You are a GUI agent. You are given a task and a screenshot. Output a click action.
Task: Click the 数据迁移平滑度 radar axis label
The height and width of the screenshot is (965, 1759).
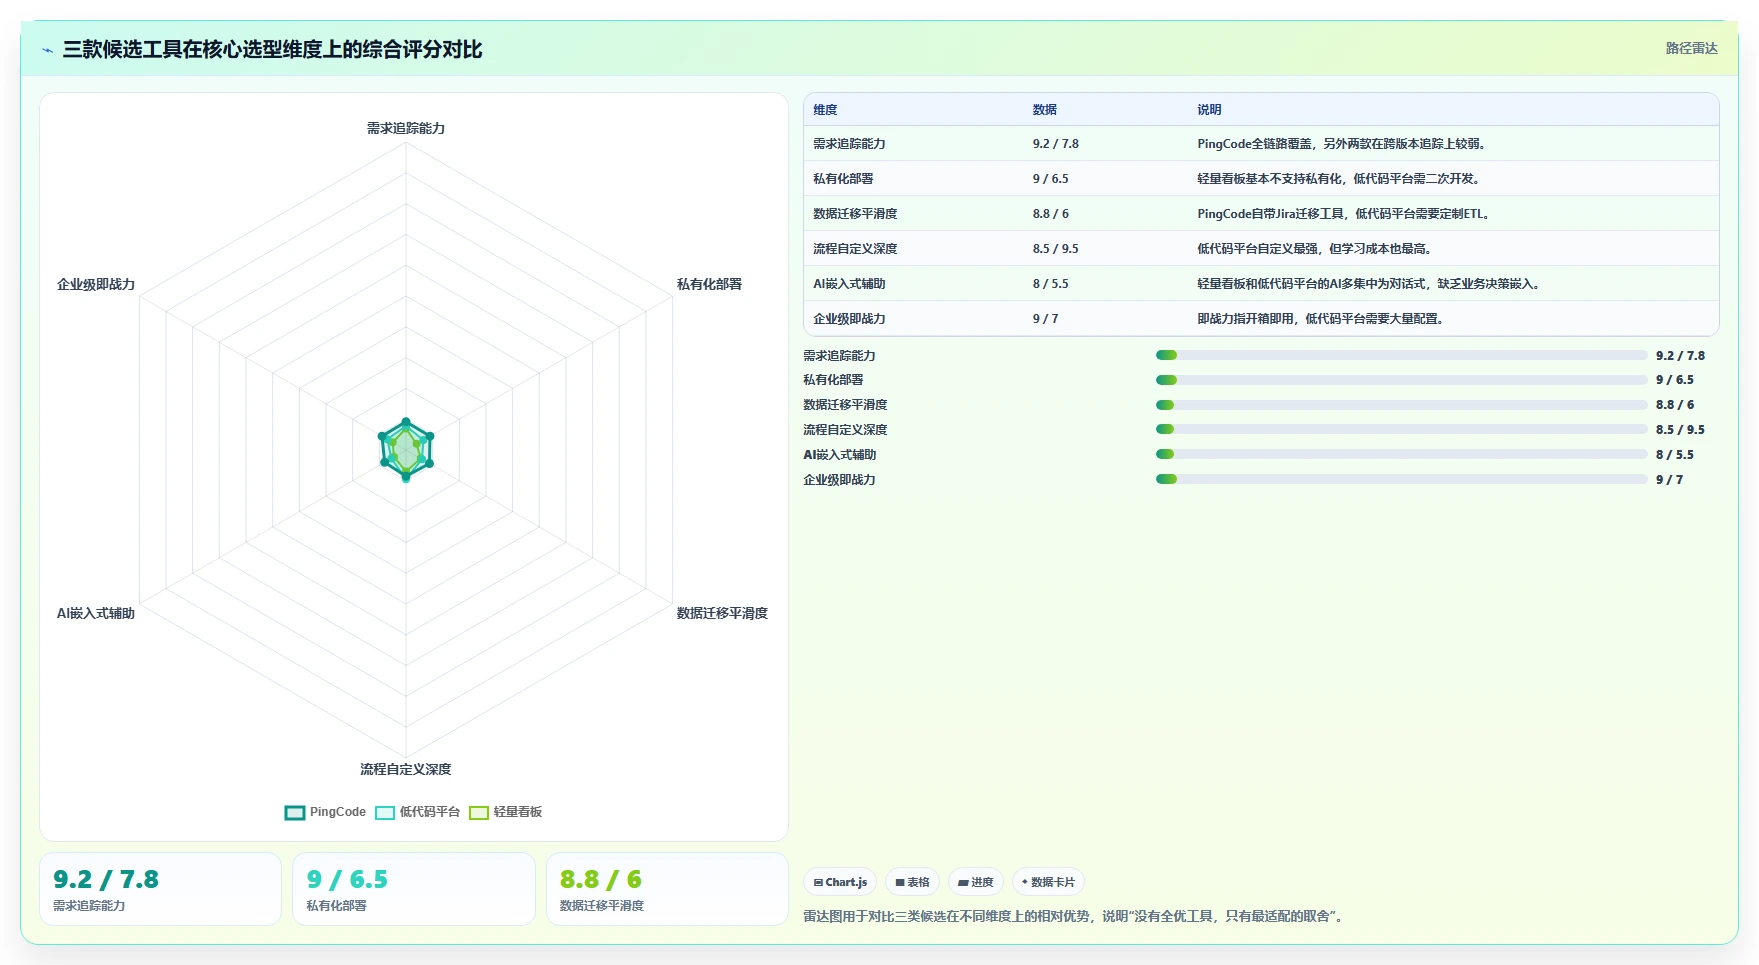click(722, 613)
